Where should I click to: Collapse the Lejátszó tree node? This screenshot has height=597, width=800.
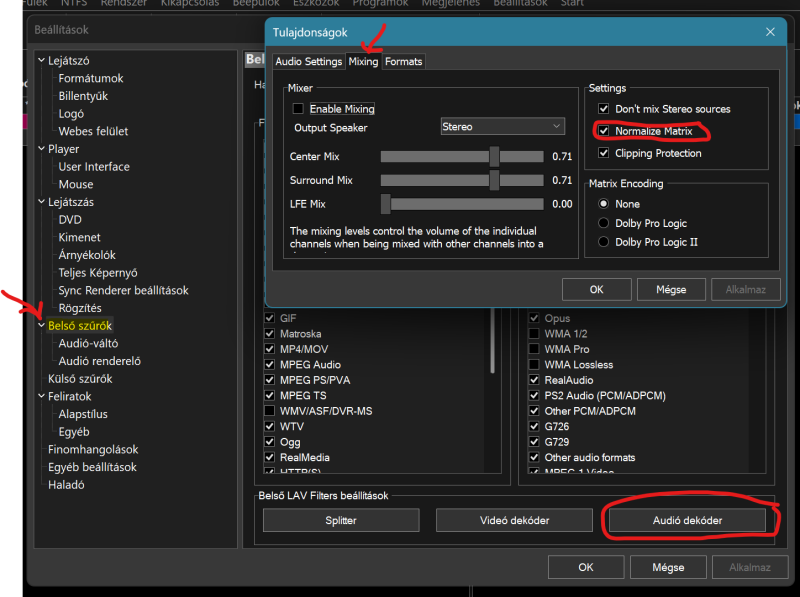click(41, 60)
